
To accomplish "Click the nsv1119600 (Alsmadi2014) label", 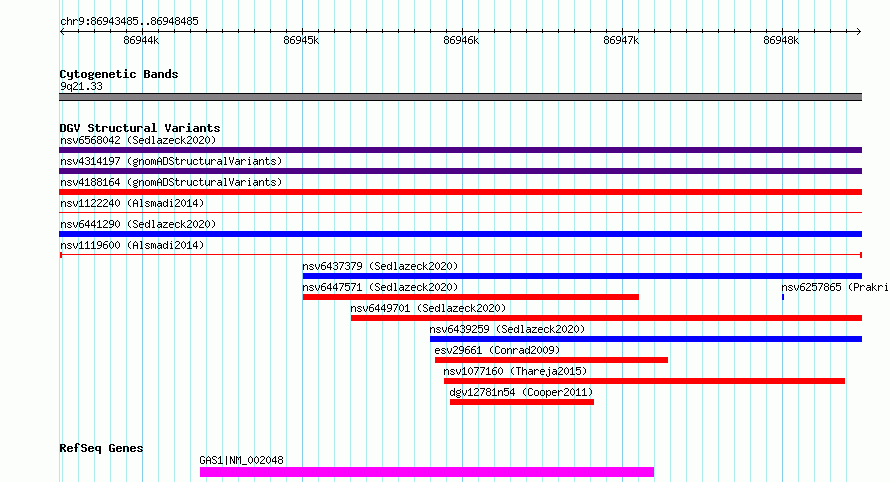I will 132,245.
